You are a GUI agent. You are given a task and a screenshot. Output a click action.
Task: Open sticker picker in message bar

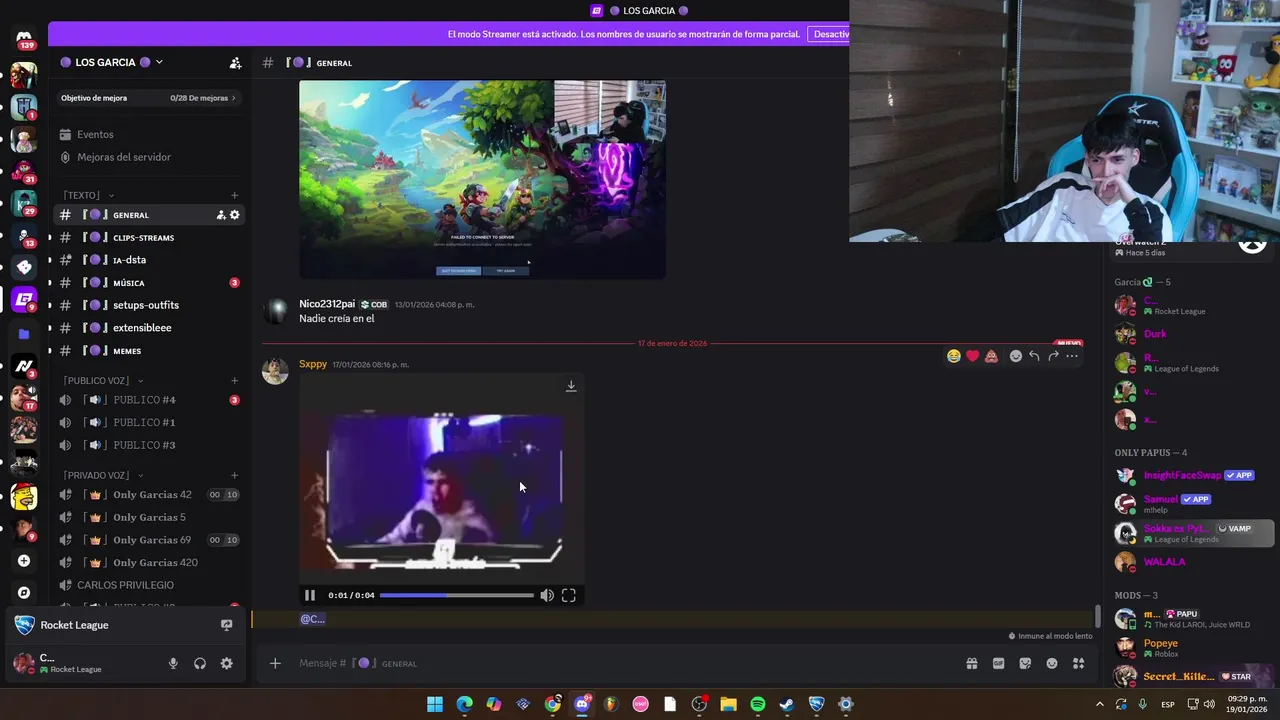coord(1025,663)
